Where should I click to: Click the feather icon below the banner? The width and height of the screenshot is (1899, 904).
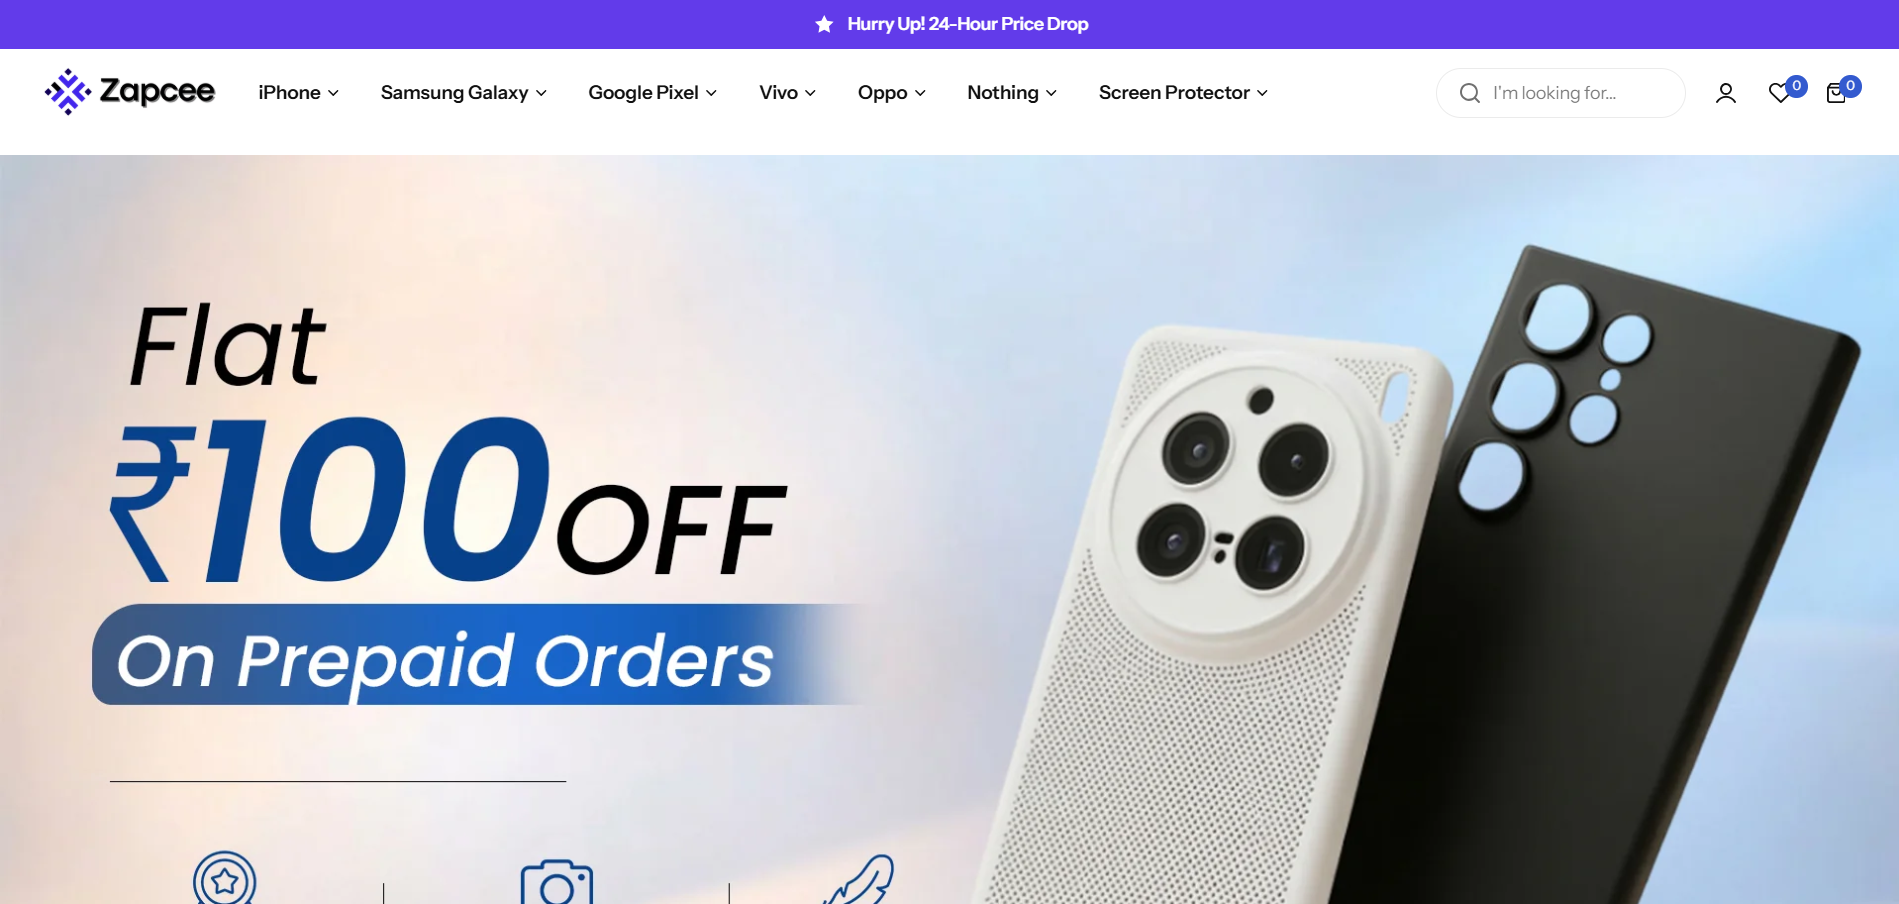coord(860,880)
